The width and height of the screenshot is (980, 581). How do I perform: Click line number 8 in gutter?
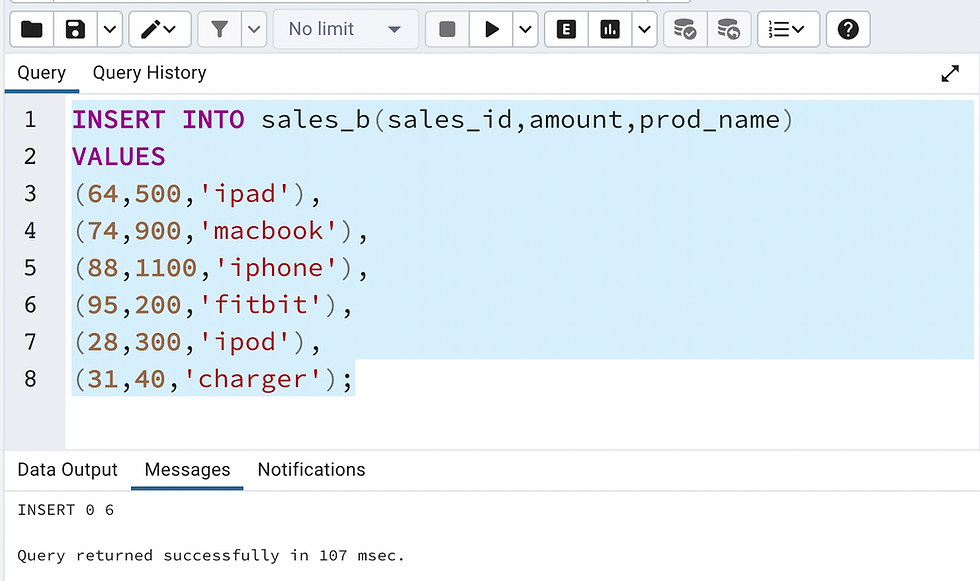tap(30, 379)
